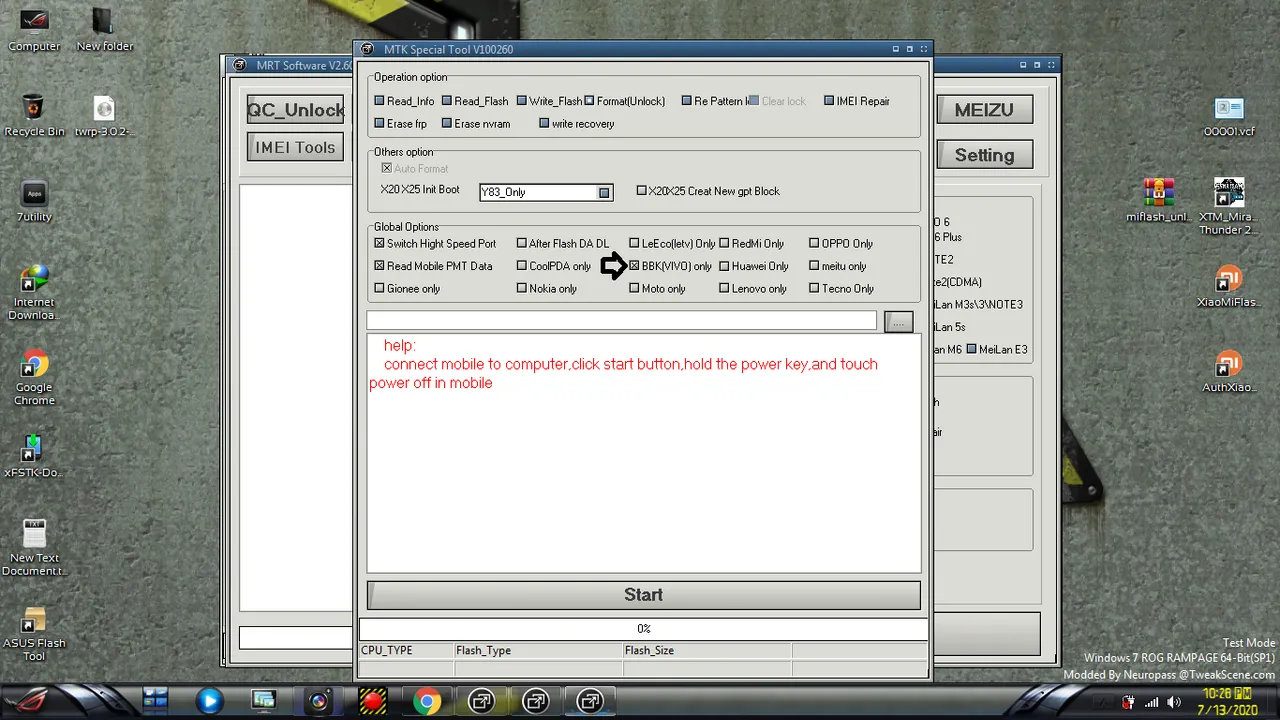Launch the AuthXiao desktop shortcut
The width and height of the screenshot is (1280, 720).
click(1229, 370)
